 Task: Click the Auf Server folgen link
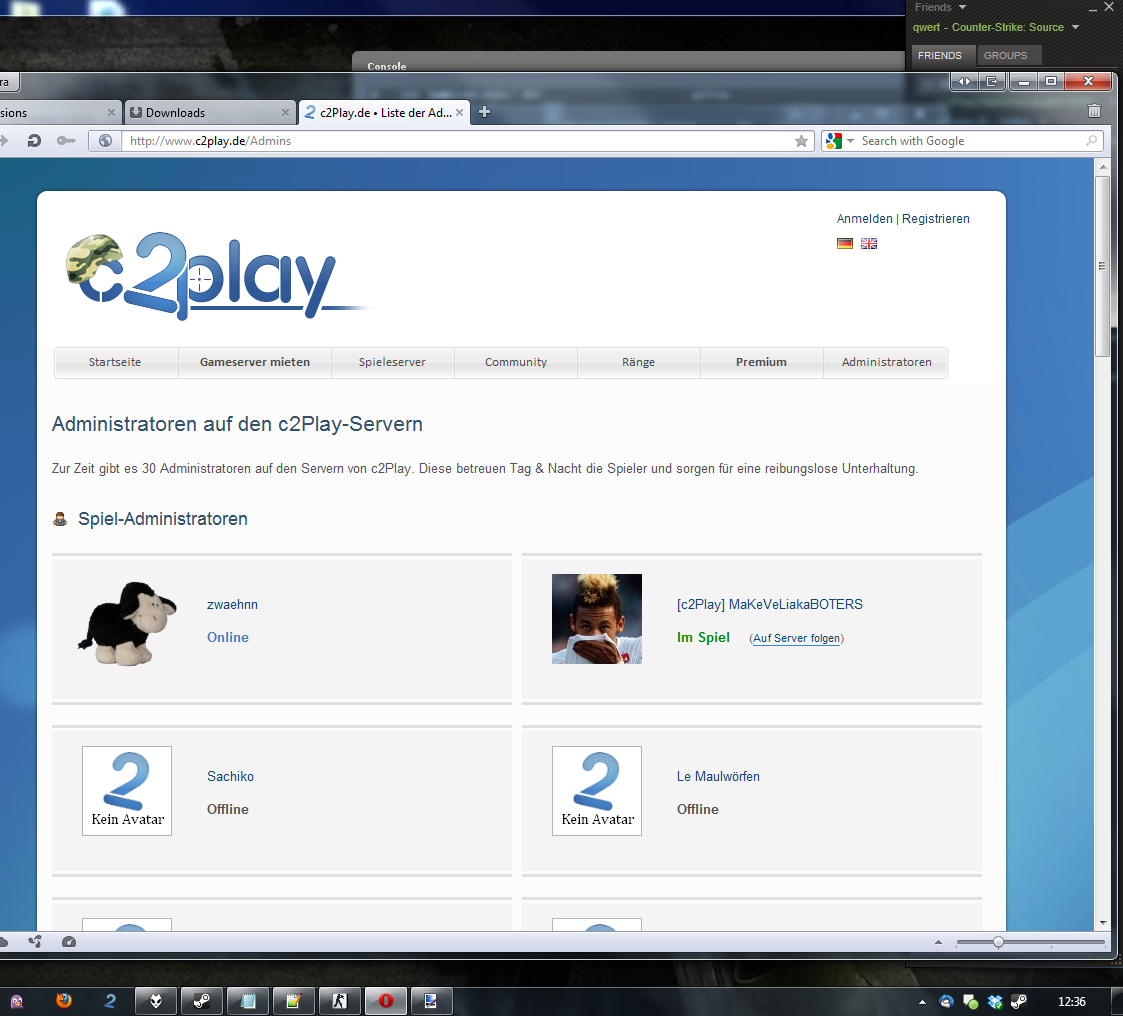(797, 638)
